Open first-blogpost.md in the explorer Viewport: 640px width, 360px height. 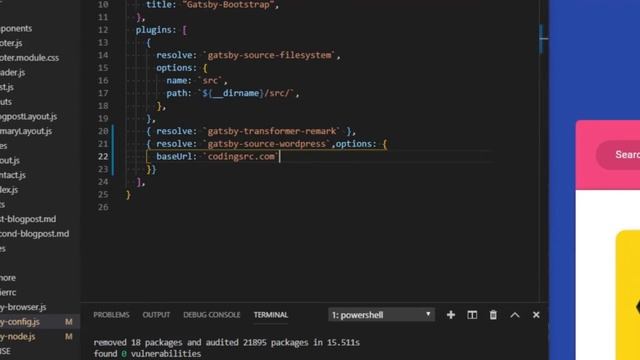pyautogui.click(x=28, y=219)
